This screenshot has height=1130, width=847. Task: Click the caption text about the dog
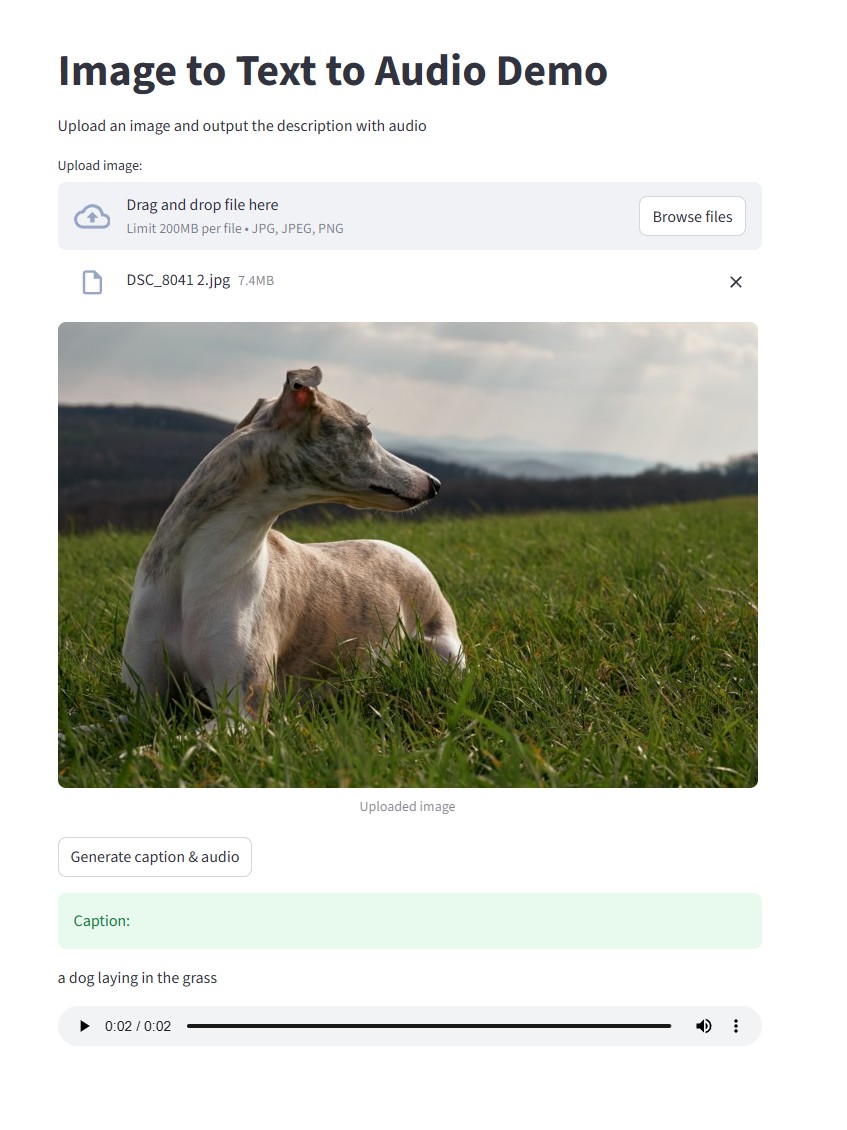(x=137, y=978)
